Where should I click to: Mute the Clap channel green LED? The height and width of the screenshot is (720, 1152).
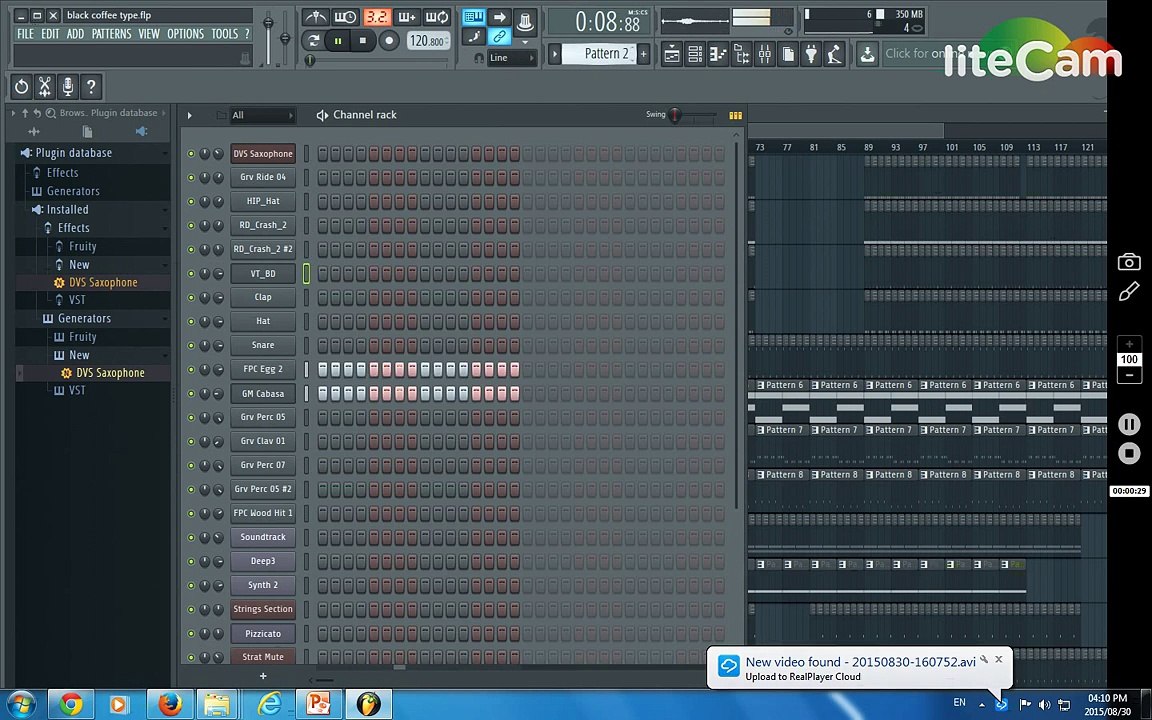(191, 298)
